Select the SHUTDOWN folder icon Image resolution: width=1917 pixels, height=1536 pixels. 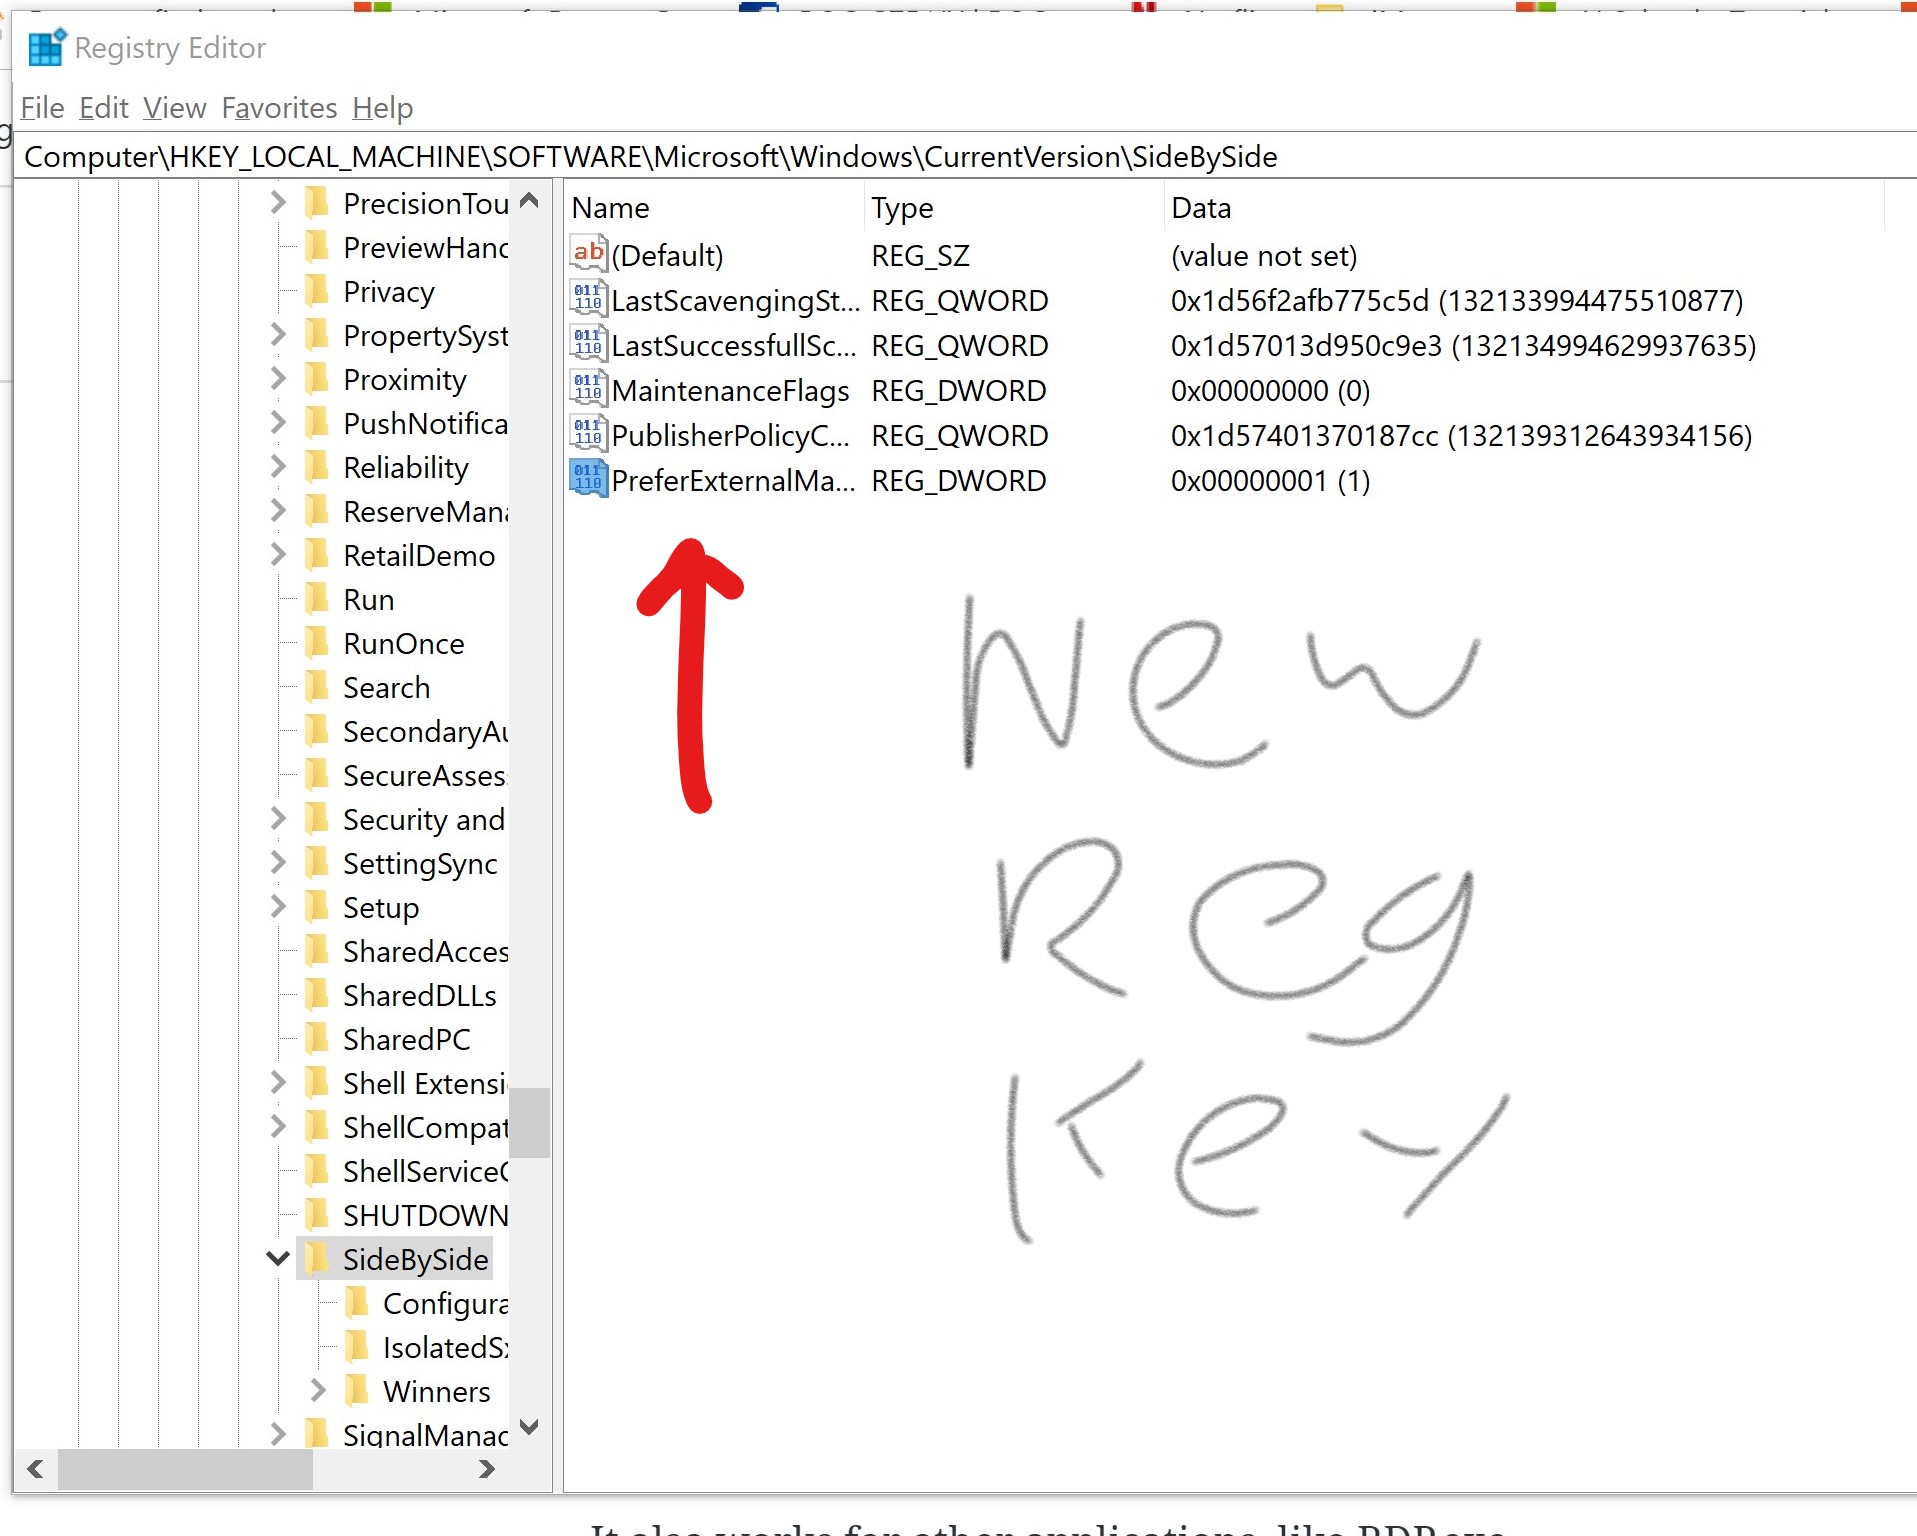click(x=317, y=1214)
